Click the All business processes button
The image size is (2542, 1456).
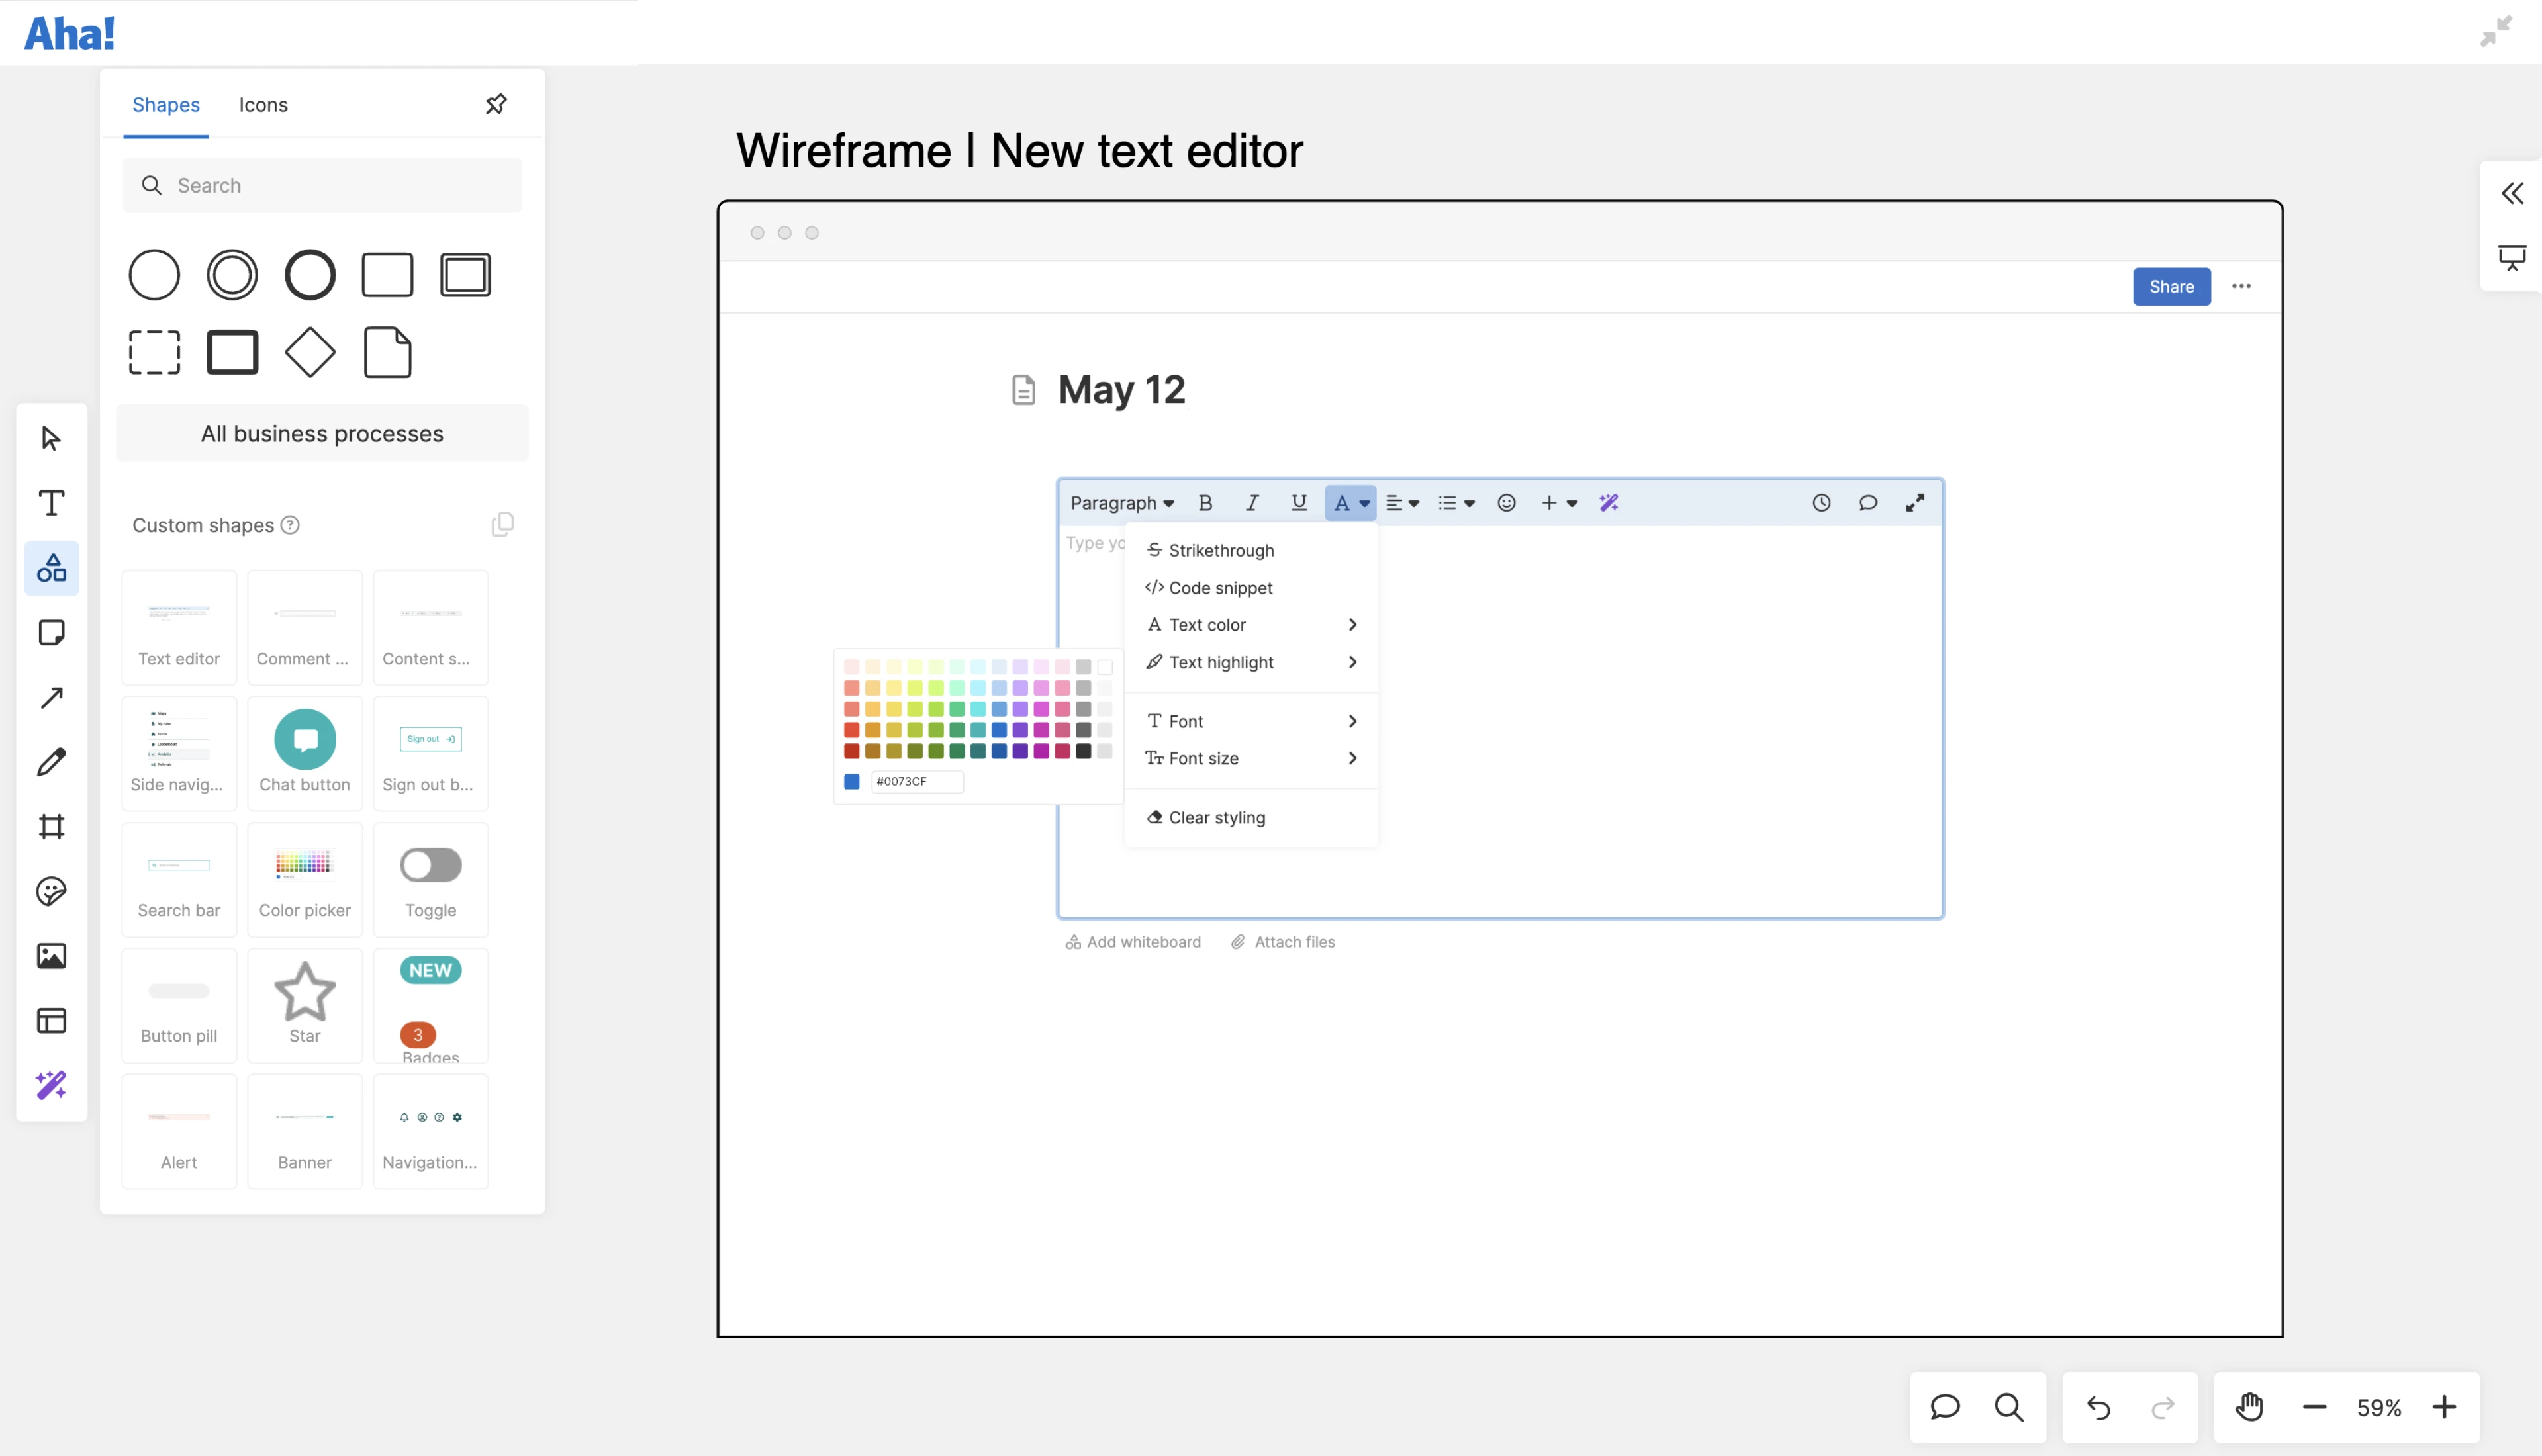pos(322,434)
